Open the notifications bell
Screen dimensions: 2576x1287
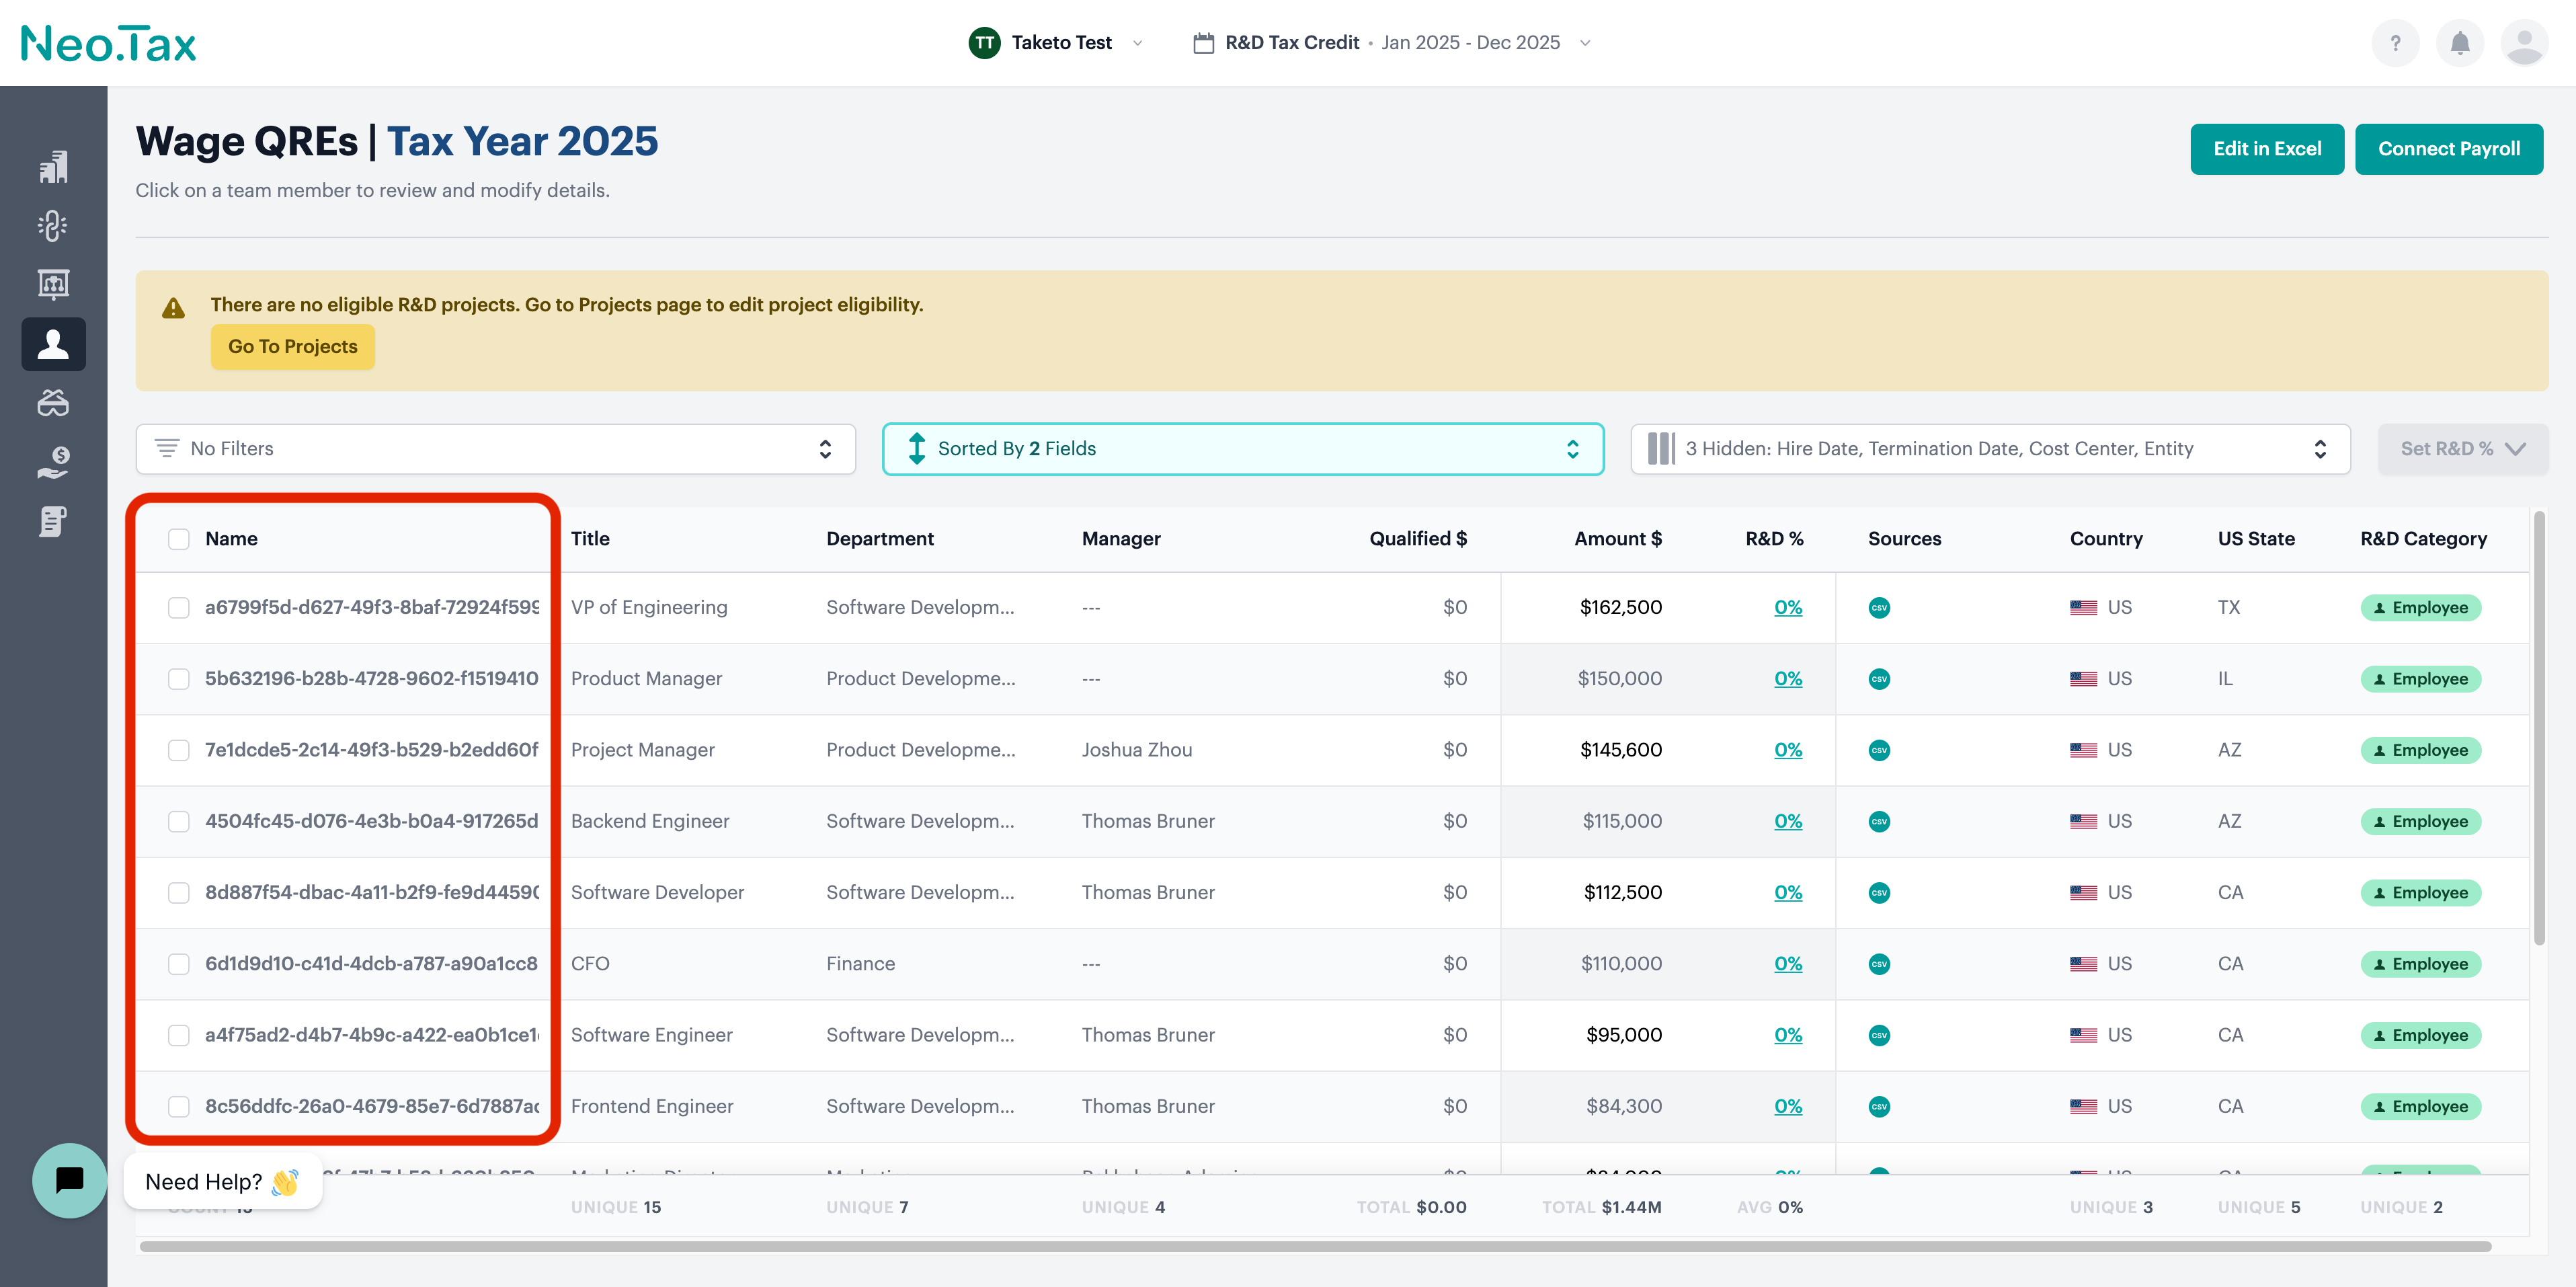(x=2460, y=43)
